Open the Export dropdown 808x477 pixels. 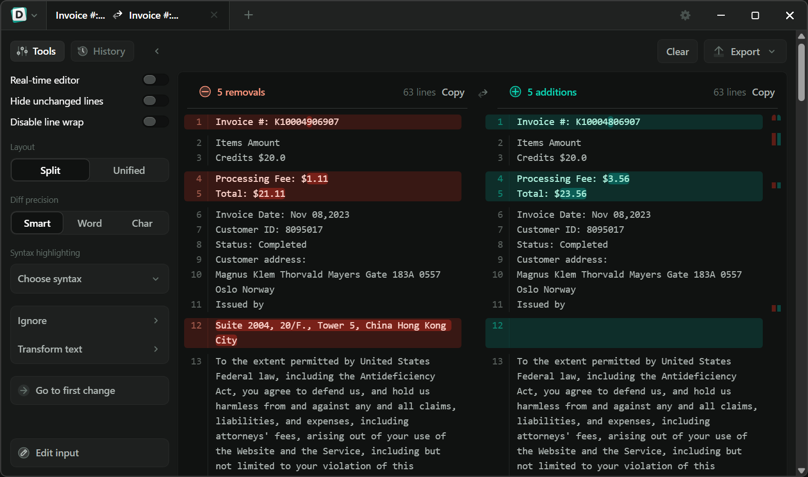pos(745,52)
